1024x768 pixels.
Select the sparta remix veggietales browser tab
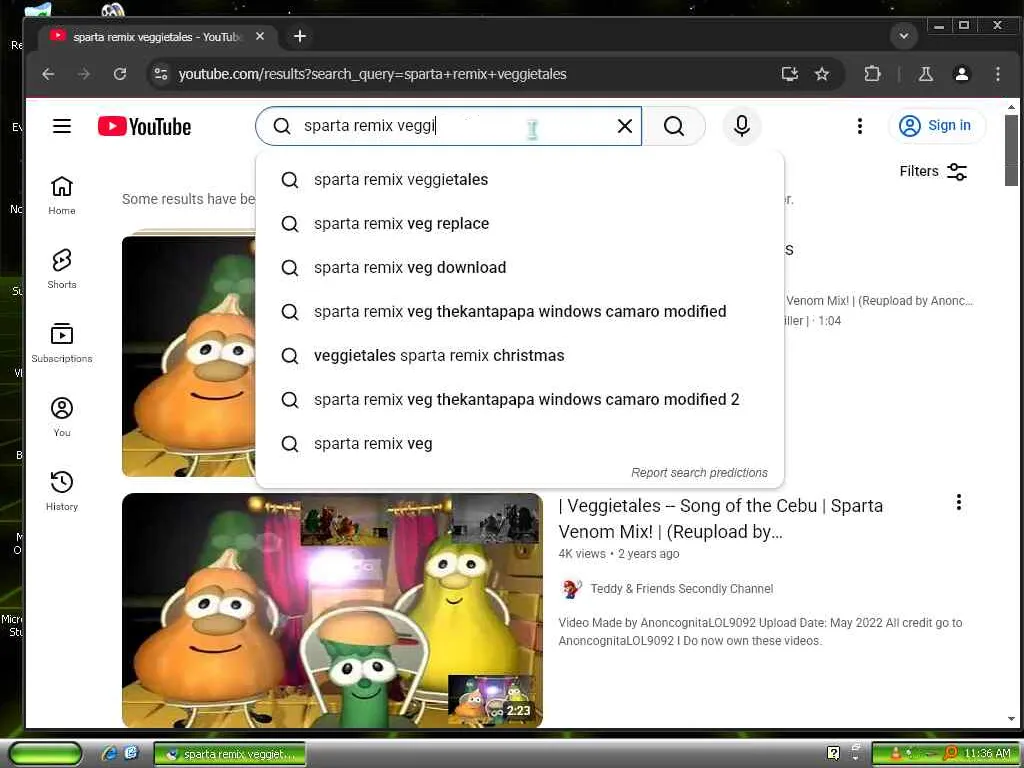[157, 37]
